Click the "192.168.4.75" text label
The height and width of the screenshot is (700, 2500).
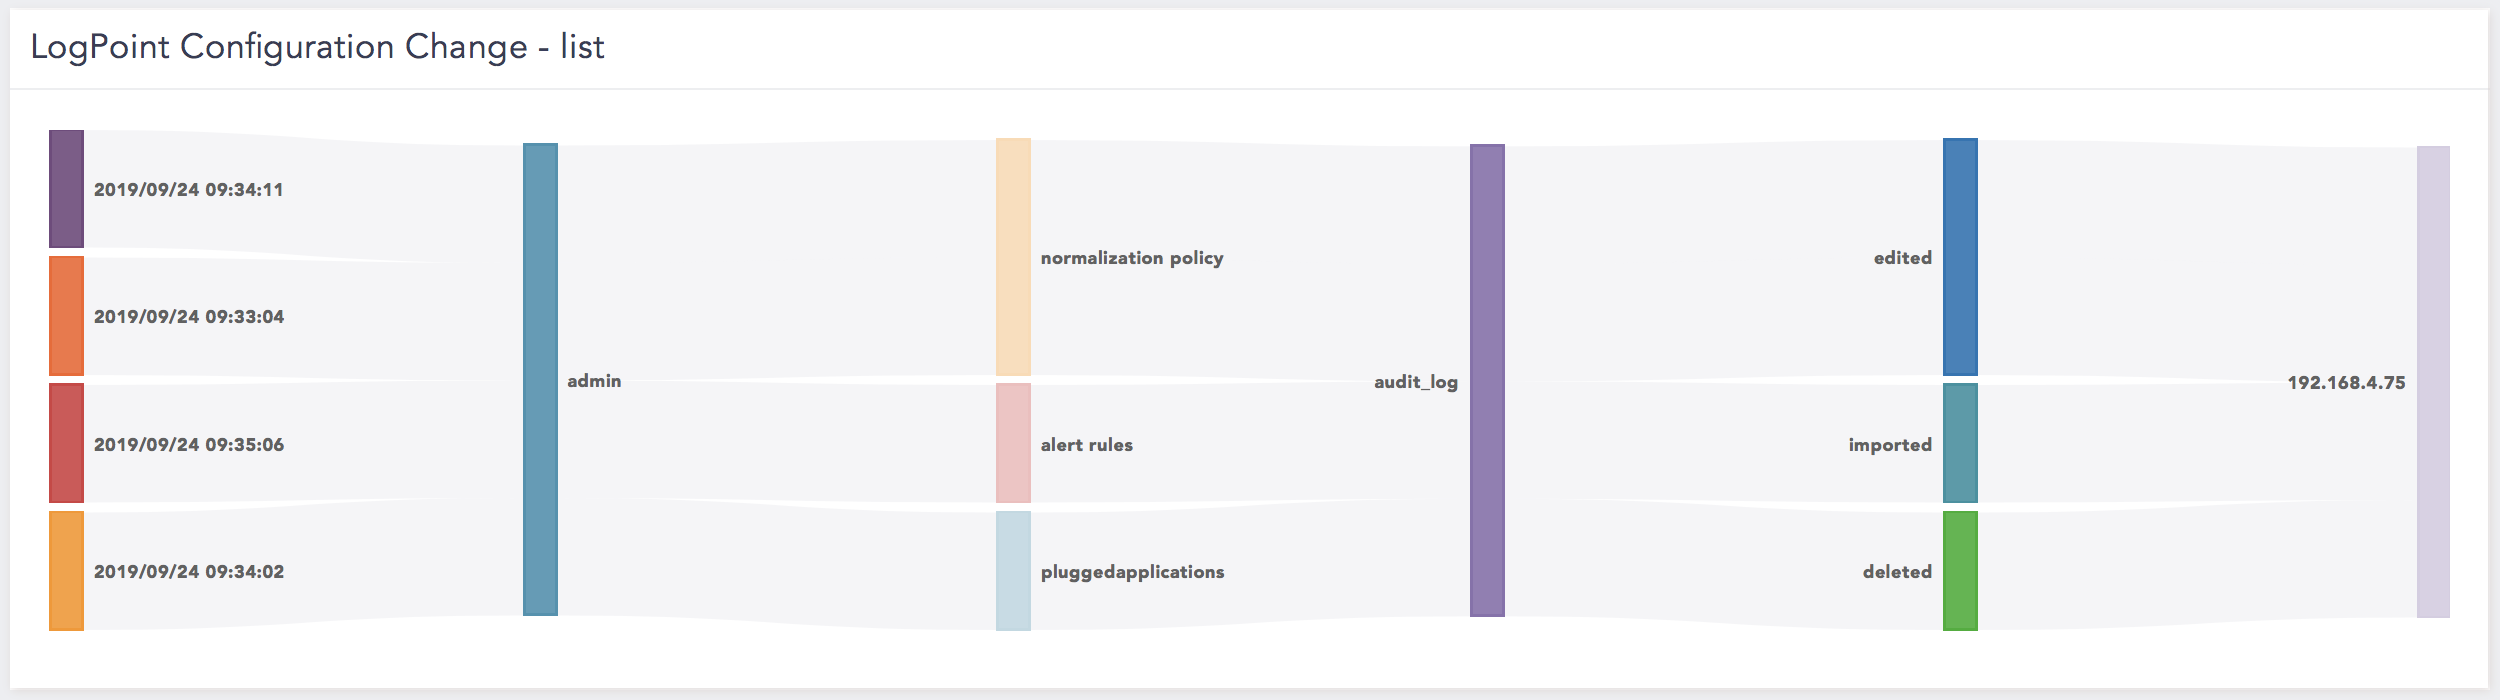point(2346,383)
